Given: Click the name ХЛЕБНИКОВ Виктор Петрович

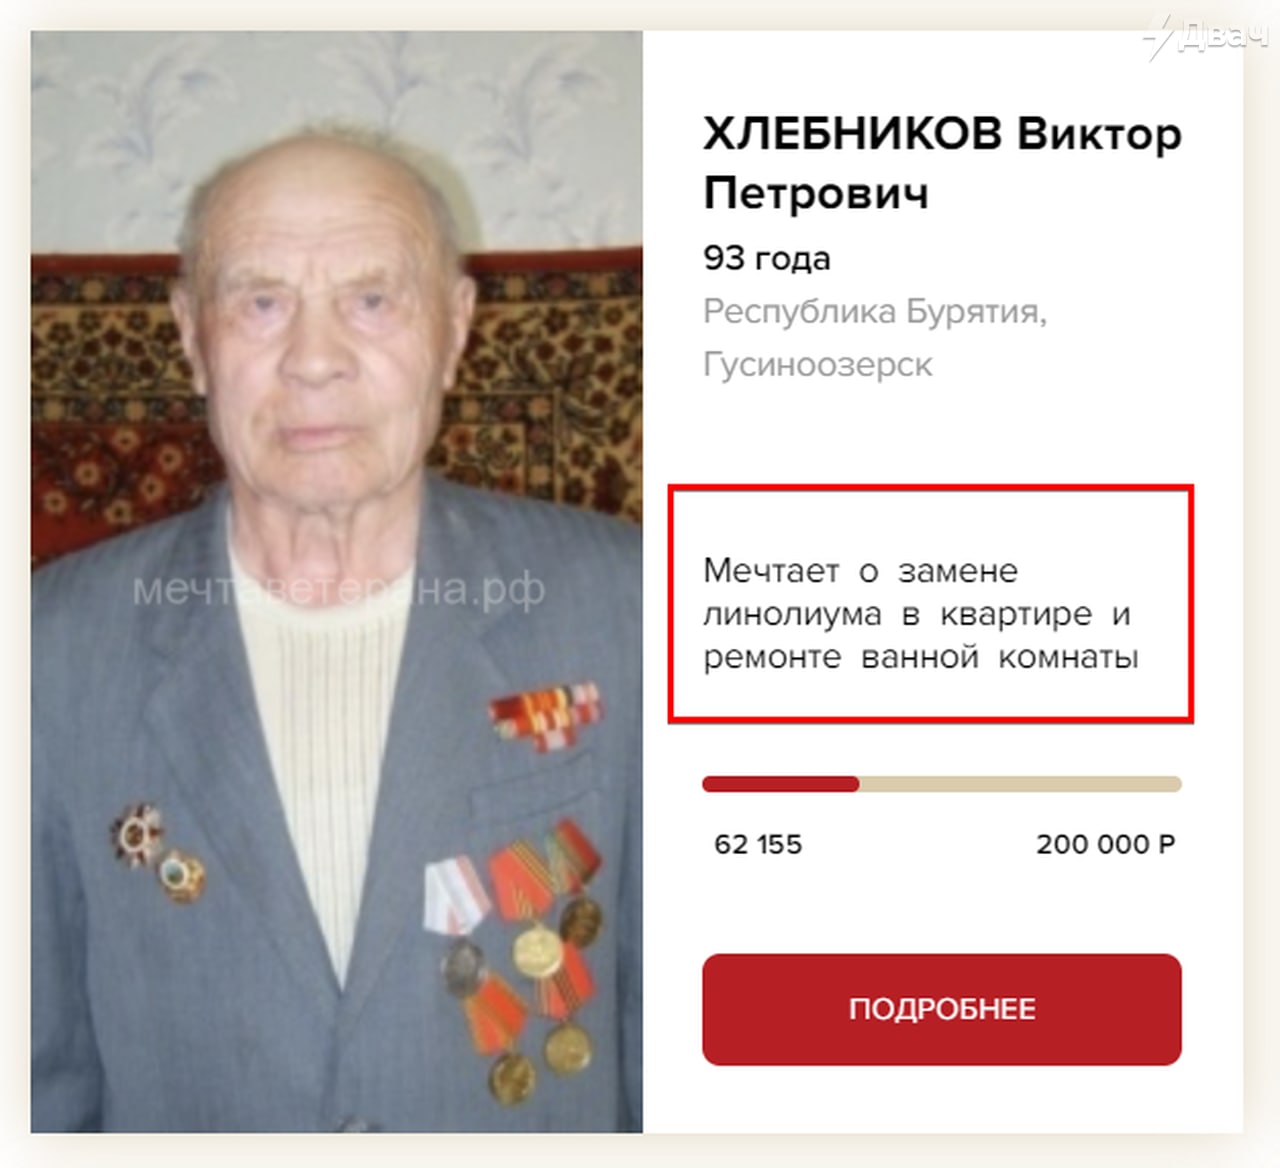Looking at the screenshot, I should pyautogui.click(x=942, y=162).
